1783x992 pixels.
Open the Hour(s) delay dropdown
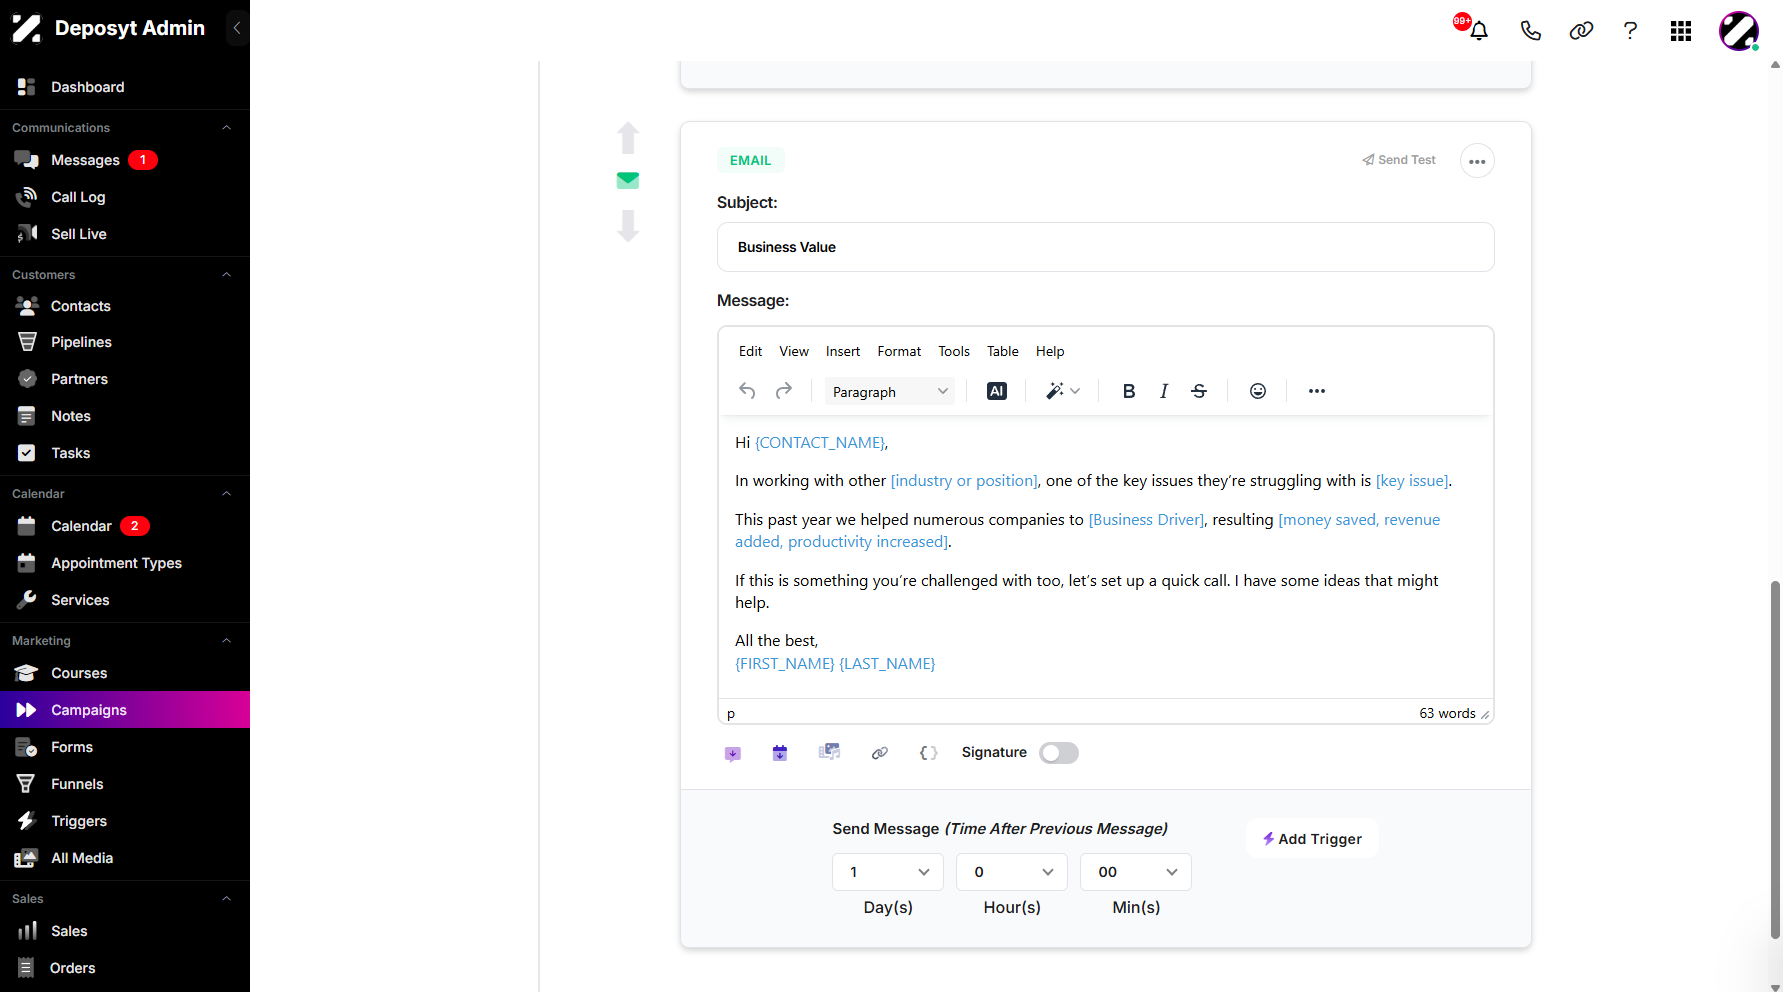(1012, 872)
